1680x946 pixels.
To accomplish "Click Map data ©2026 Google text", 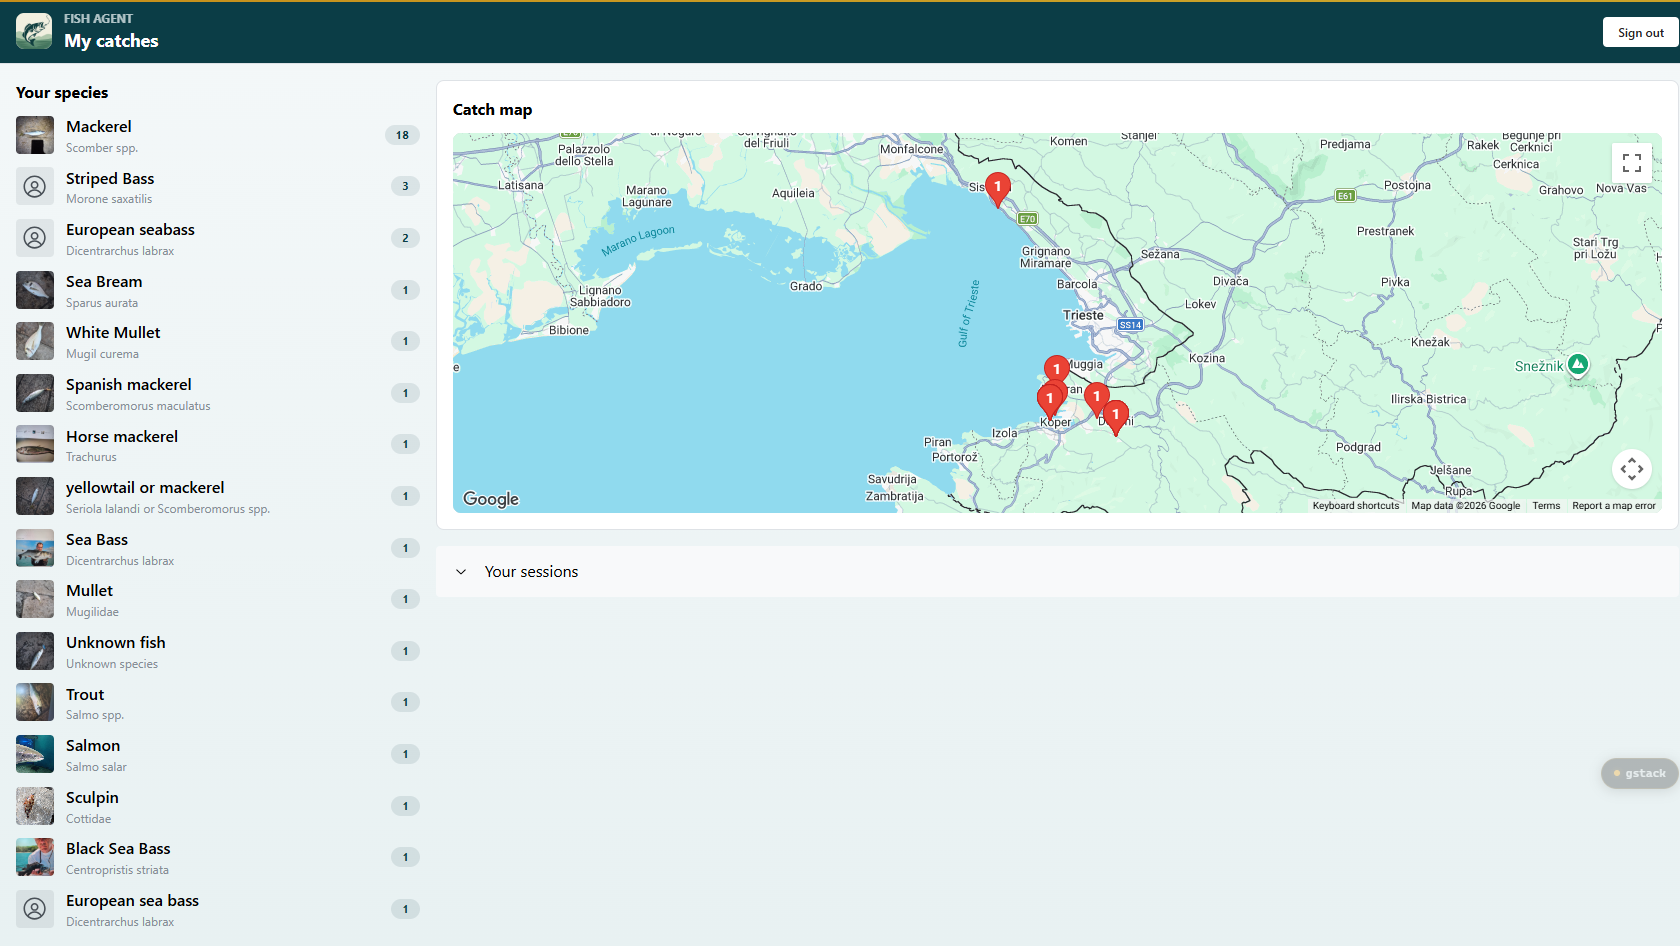I will coord(1465,506).
